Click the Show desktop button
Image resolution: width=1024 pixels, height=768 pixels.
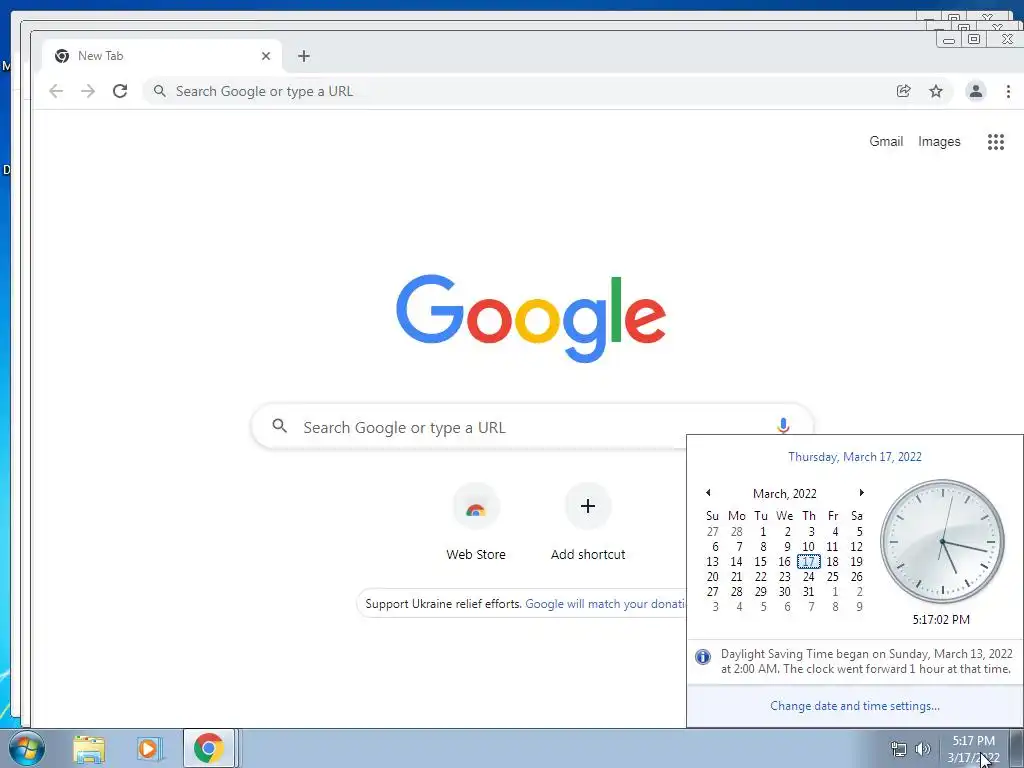(1017, 748)
